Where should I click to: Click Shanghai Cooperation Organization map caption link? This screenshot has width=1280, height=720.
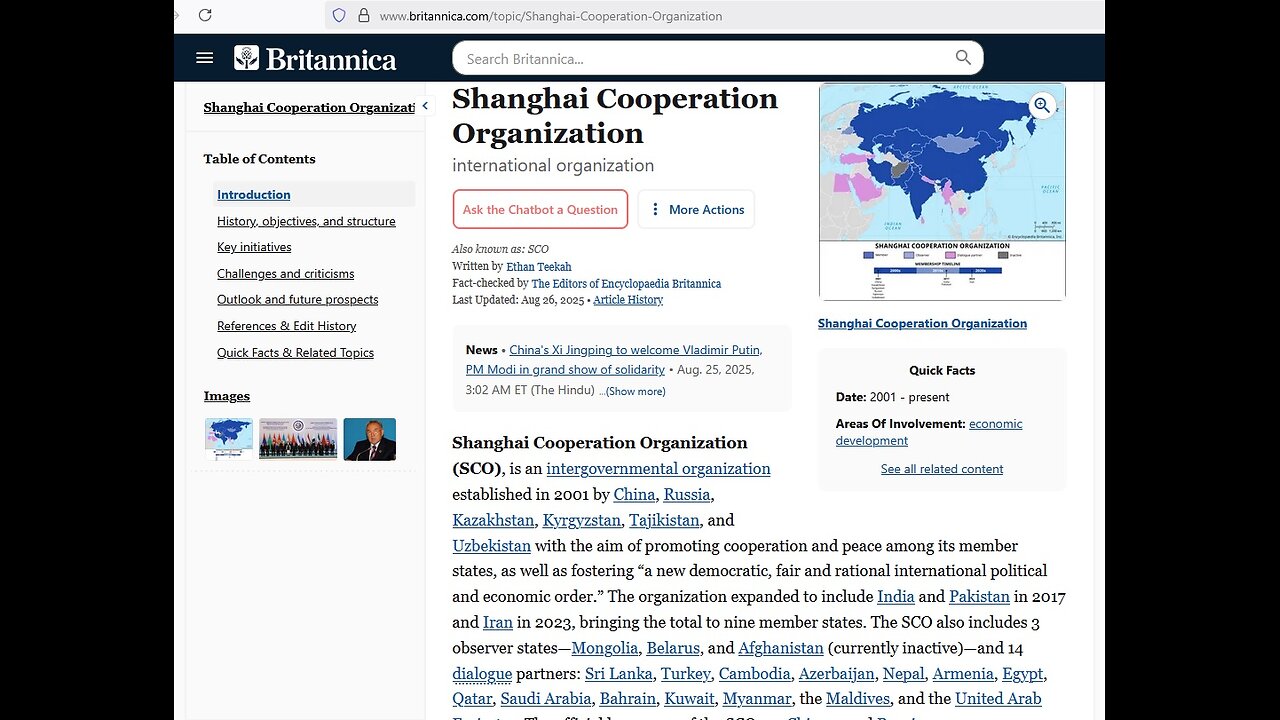click(922, 323)
